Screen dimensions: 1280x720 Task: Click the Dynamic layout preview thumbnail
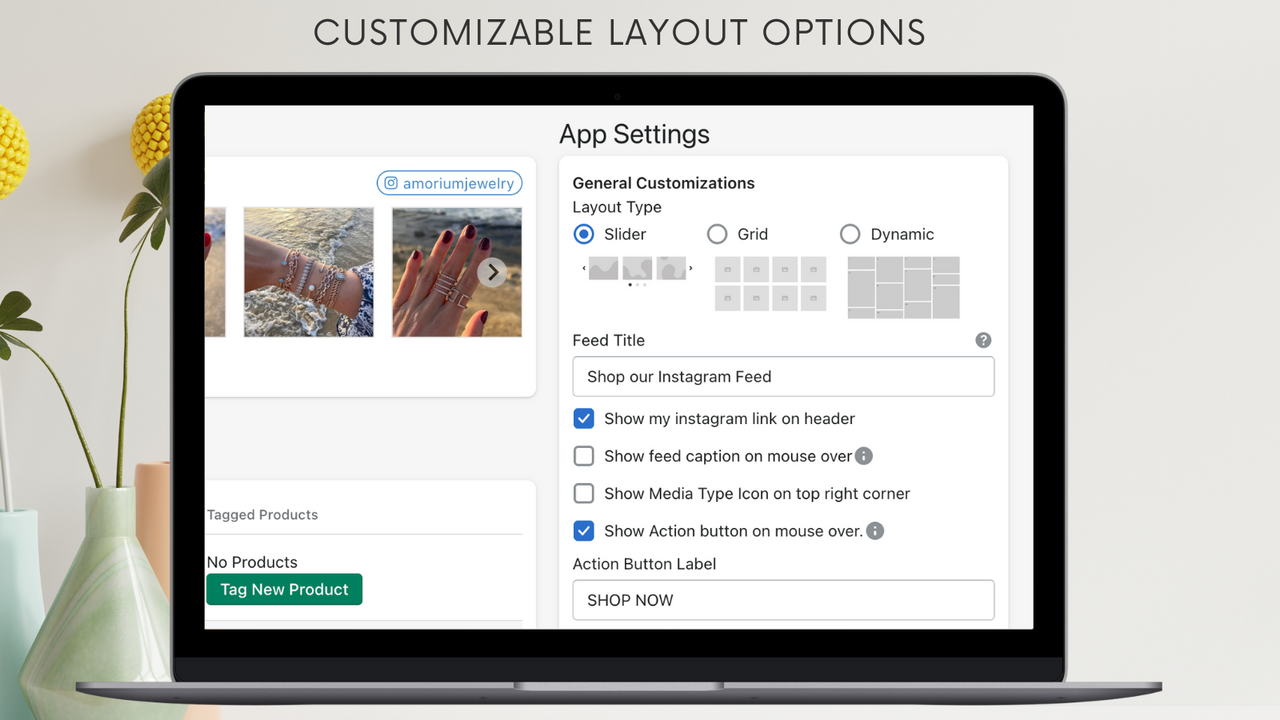pos(902,287)
